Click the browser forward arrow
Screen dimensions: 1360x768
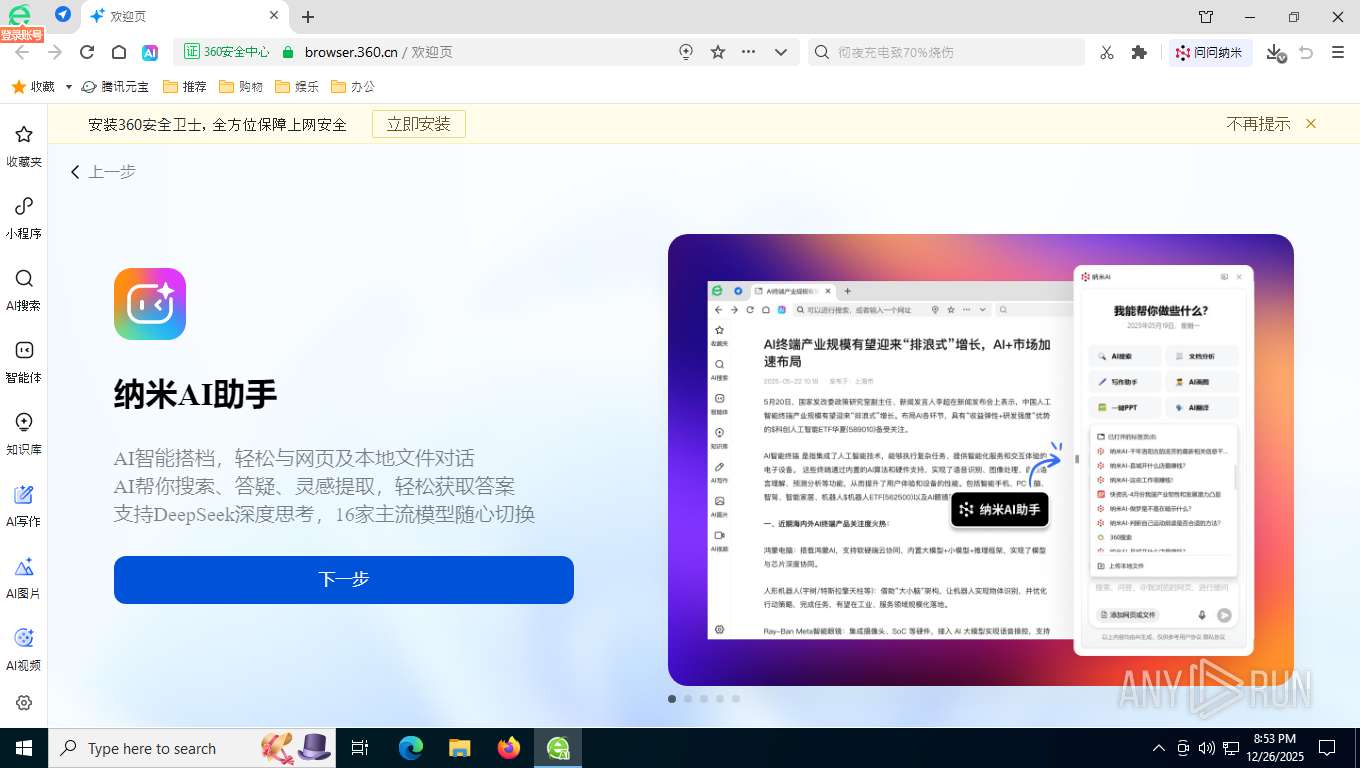[x=54, y=52]
